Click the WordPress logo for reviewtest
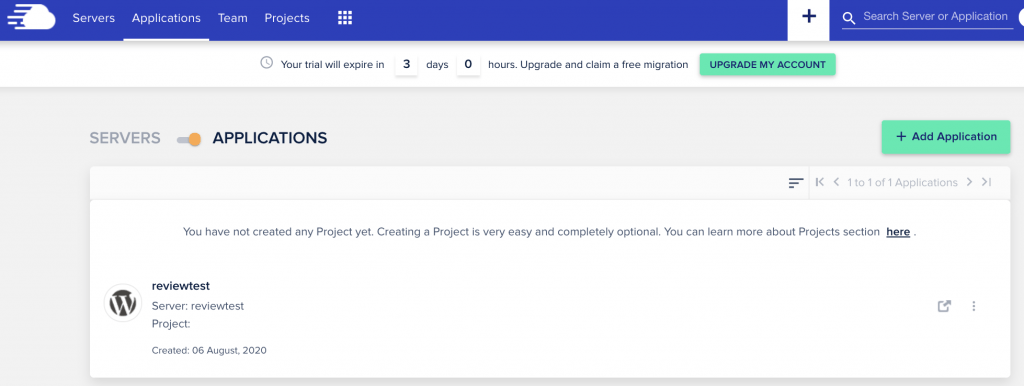 click(x=123, y=302)
